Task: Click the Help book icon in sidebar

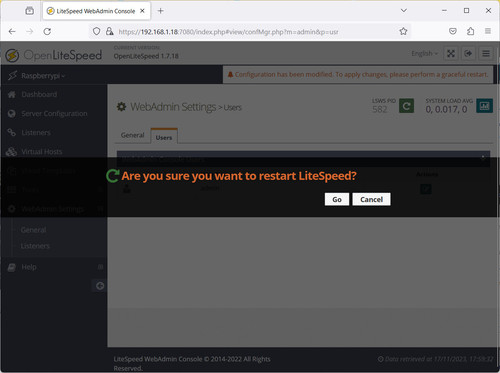Action: point(12,267)
